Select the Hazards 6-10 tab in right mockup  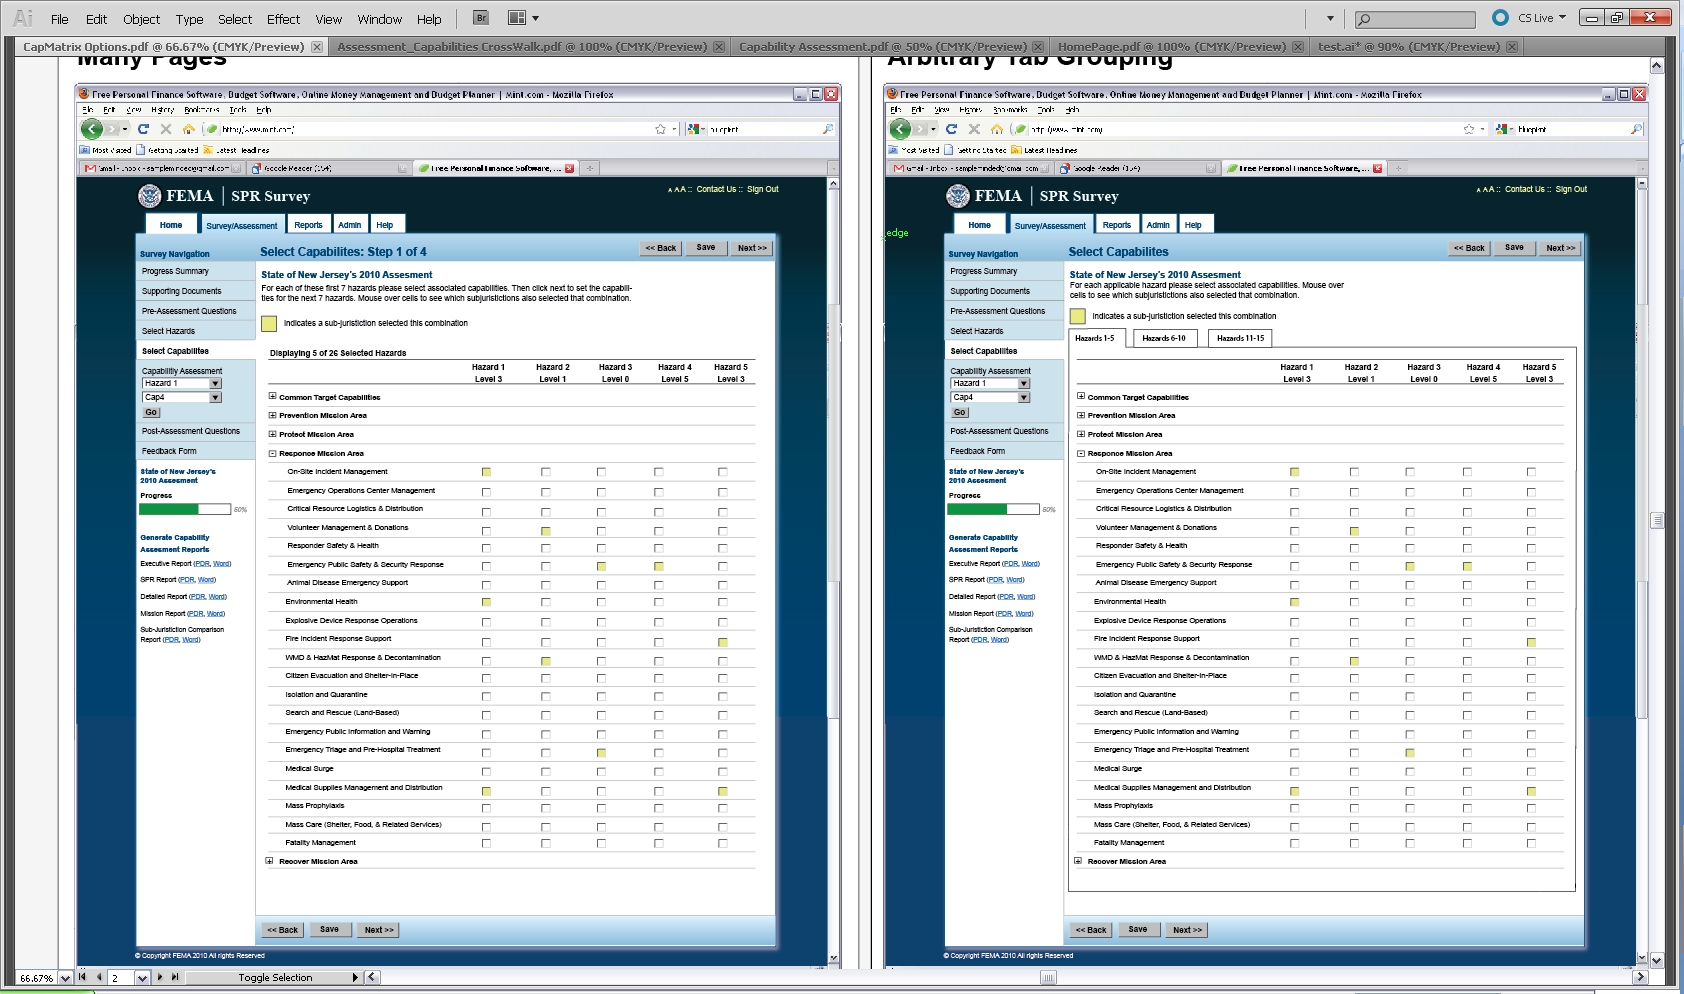pos(1164,338)
